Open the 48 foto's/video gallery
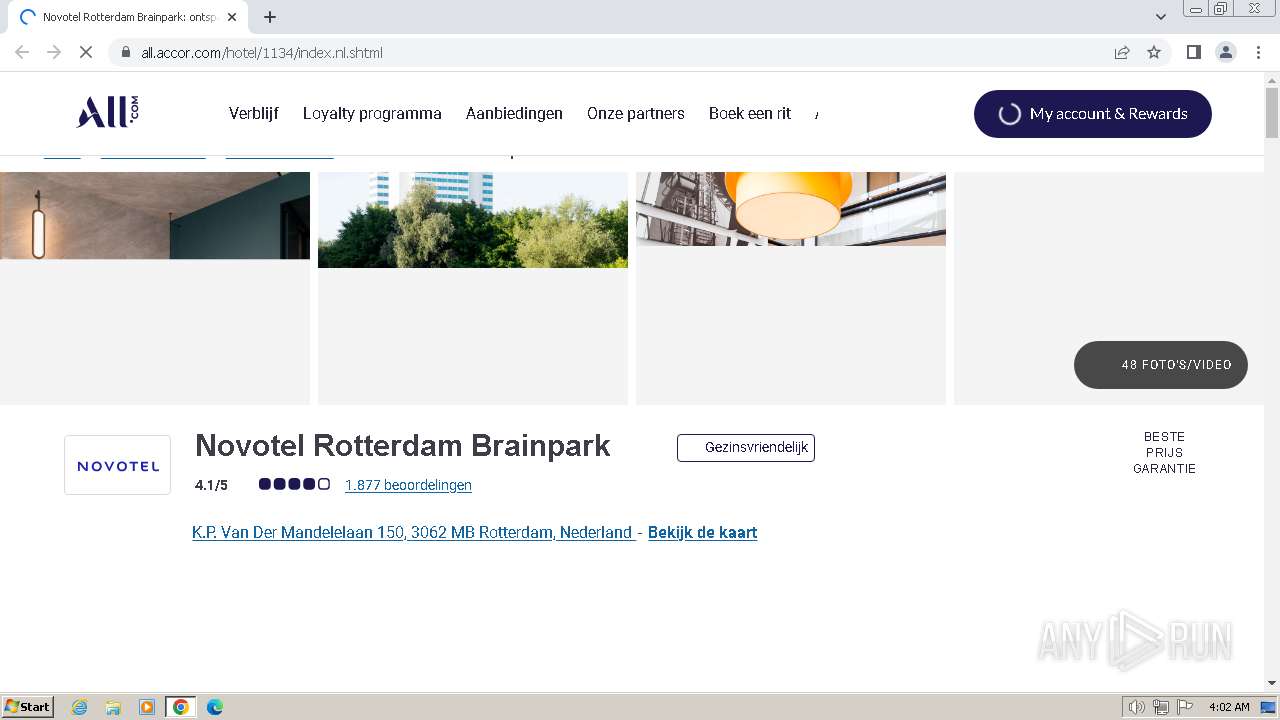Viewport: 1280px width, 720px height. (x=1161, y=365)
